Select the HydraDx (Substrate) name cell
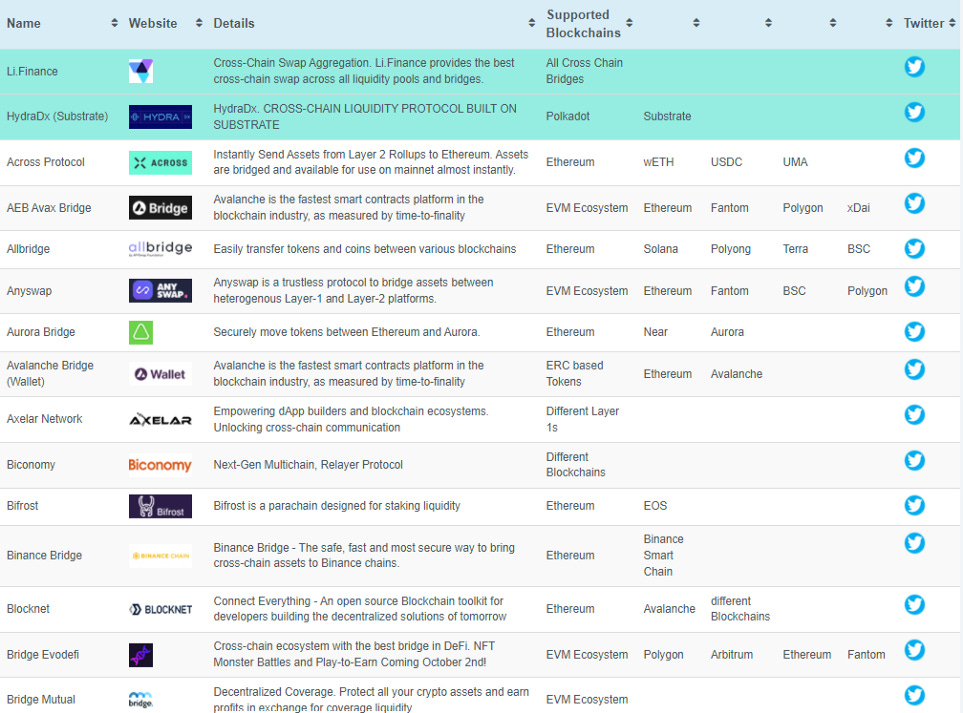The width and height of the screenshot is (963, 713). point(57,116)
